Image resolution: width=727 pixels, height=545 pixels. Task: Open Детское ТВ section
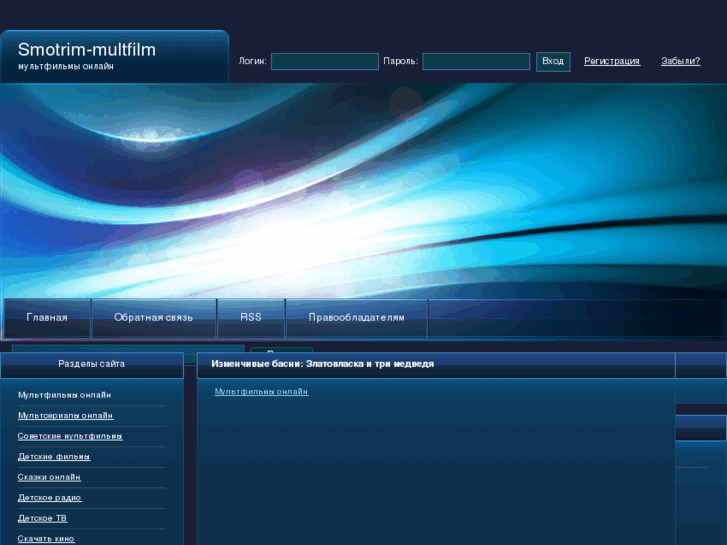point(42,518)
